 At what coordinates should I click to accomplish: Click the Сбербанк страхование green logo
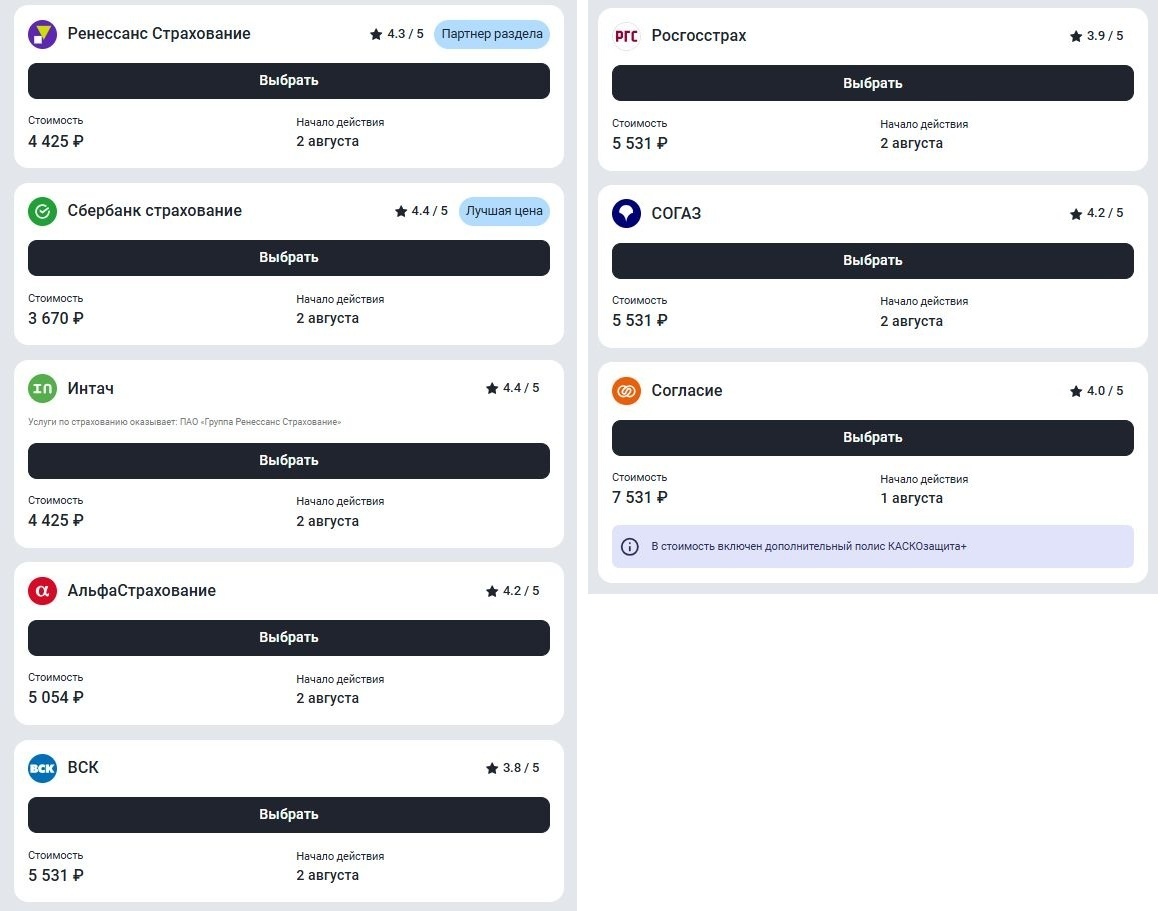[42, 211]
